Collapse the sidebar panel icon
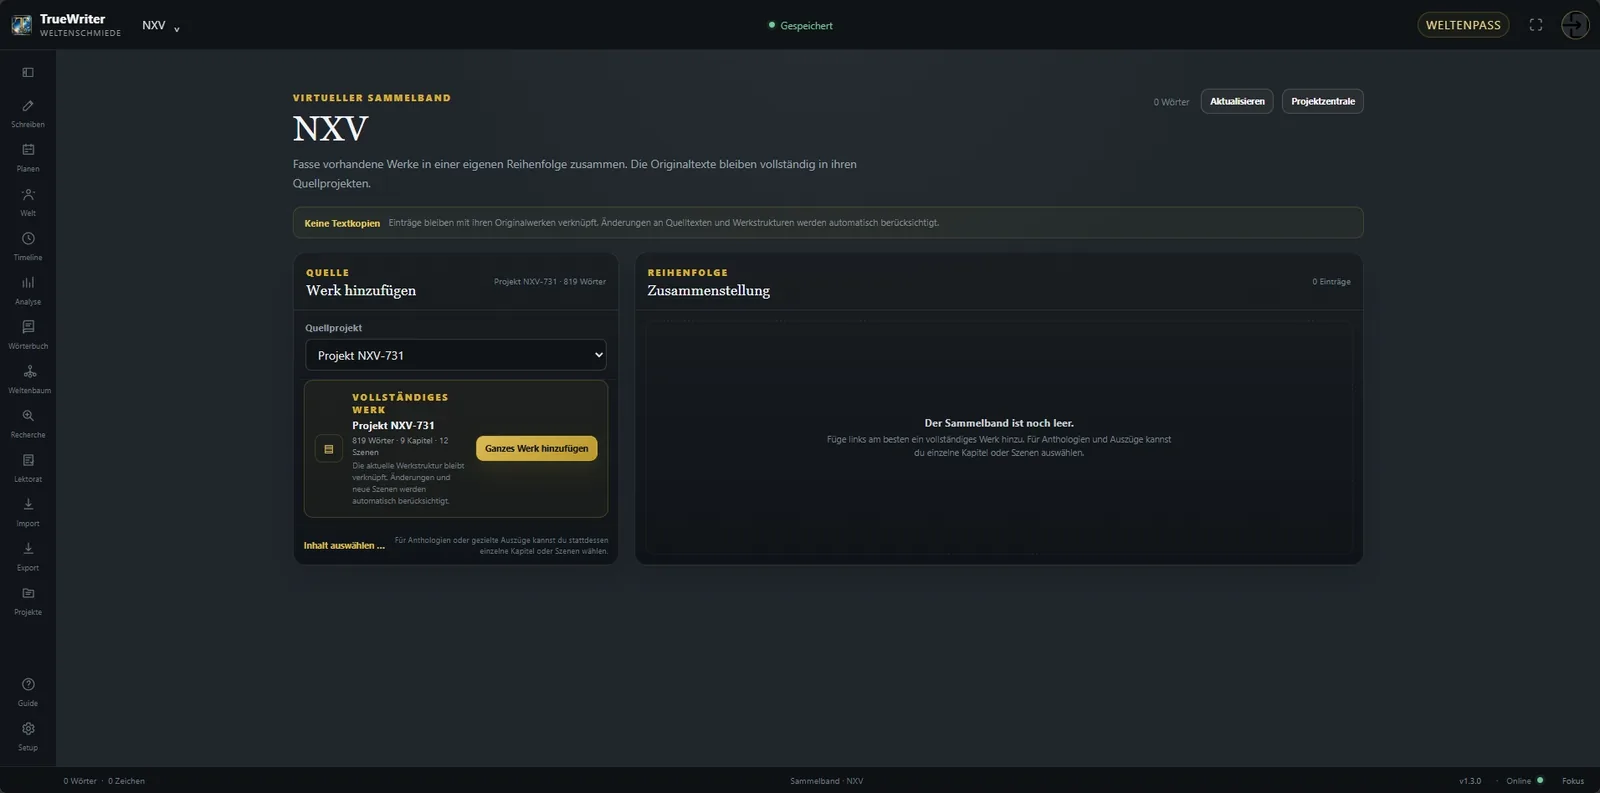Viewport: 1600px width, 793px height. click(x=28, y=72)
